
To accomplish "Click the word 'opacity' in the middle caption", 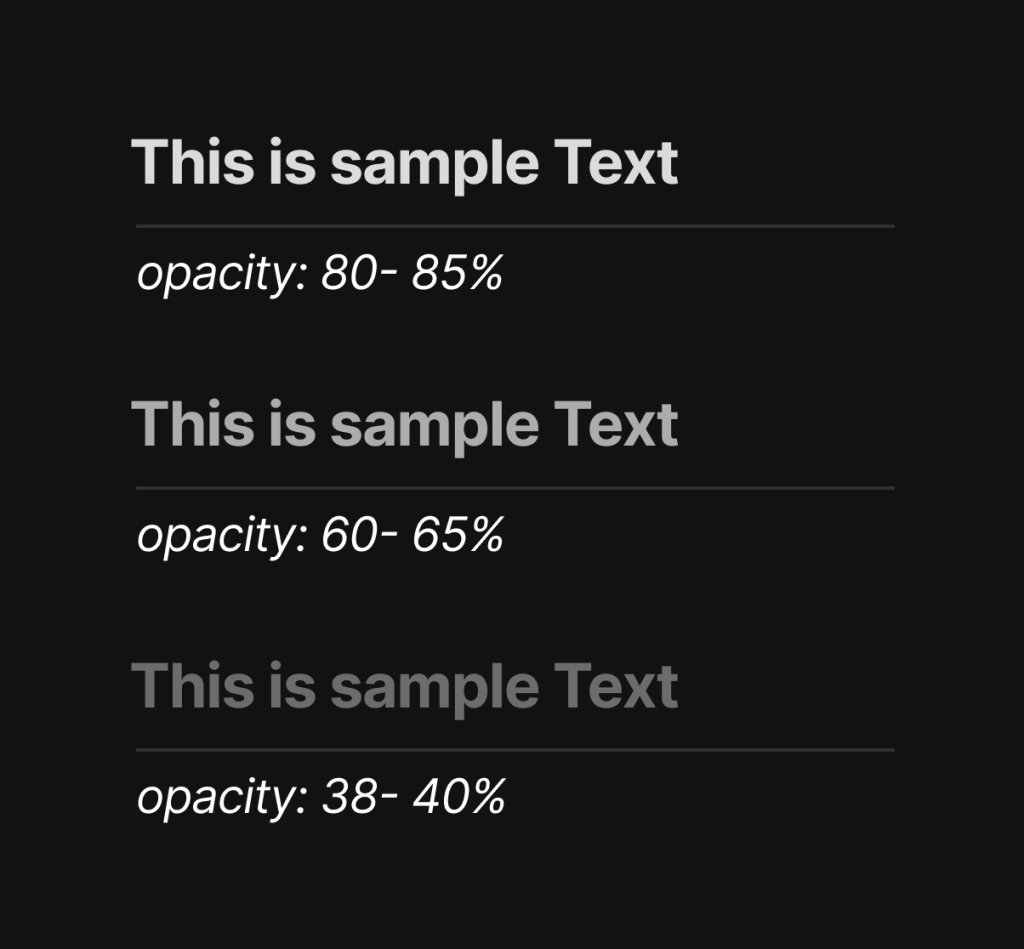I will 217,538.
